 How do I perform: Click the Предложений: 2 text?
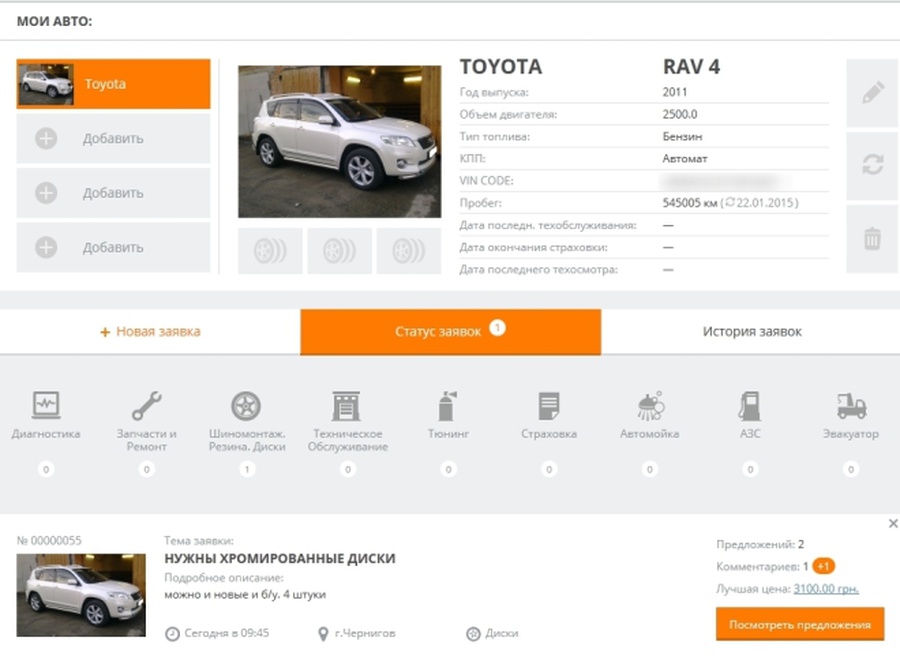pos(760,544)
